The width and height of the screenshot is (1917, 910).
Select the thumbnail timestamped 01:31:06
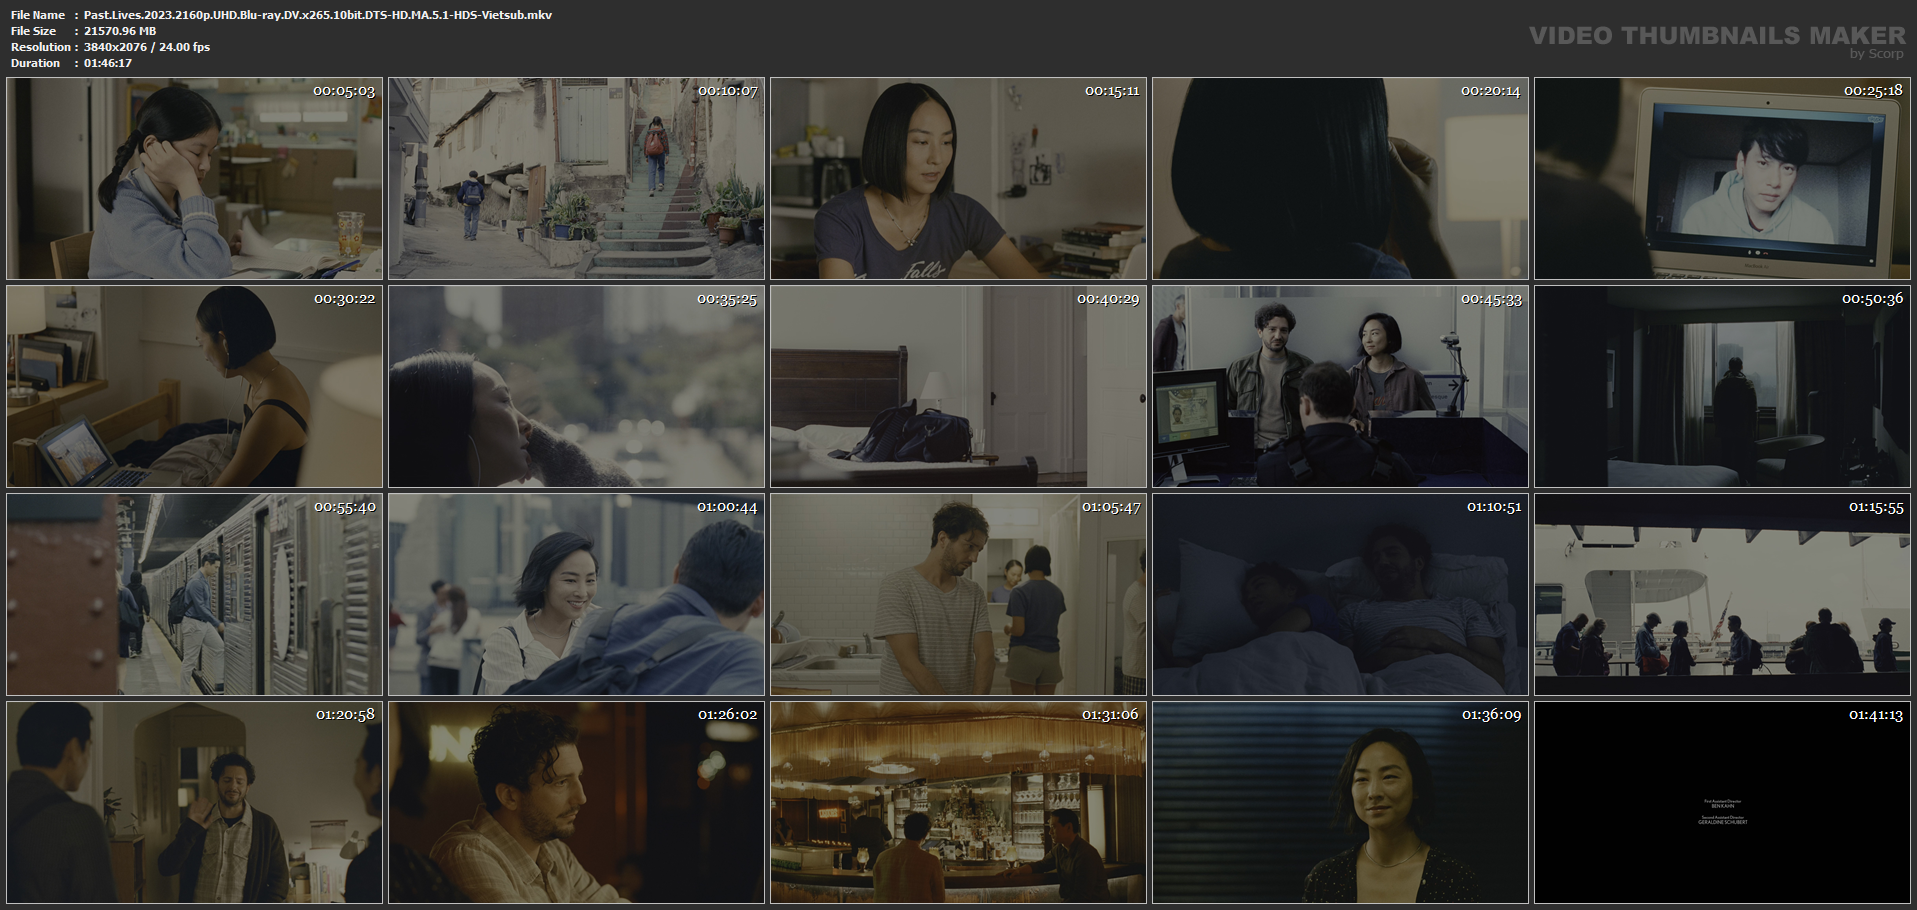tap(959, 803)
